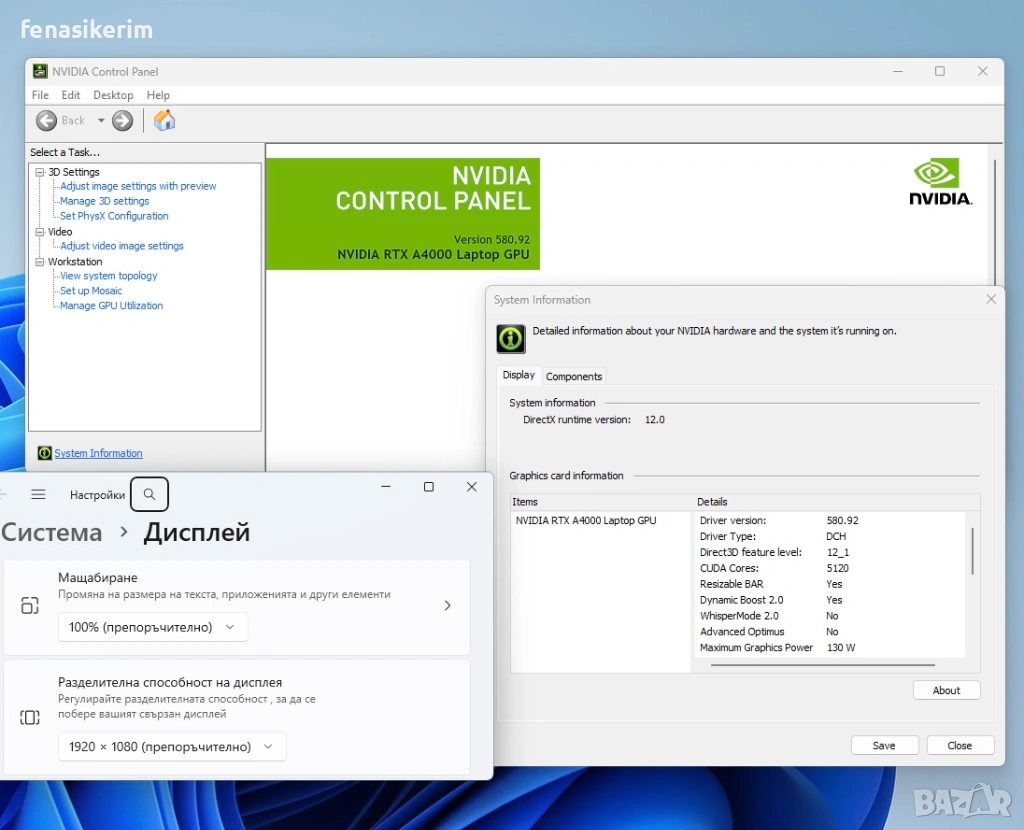Open the 100% scaling dropdown

click(152, 627)
